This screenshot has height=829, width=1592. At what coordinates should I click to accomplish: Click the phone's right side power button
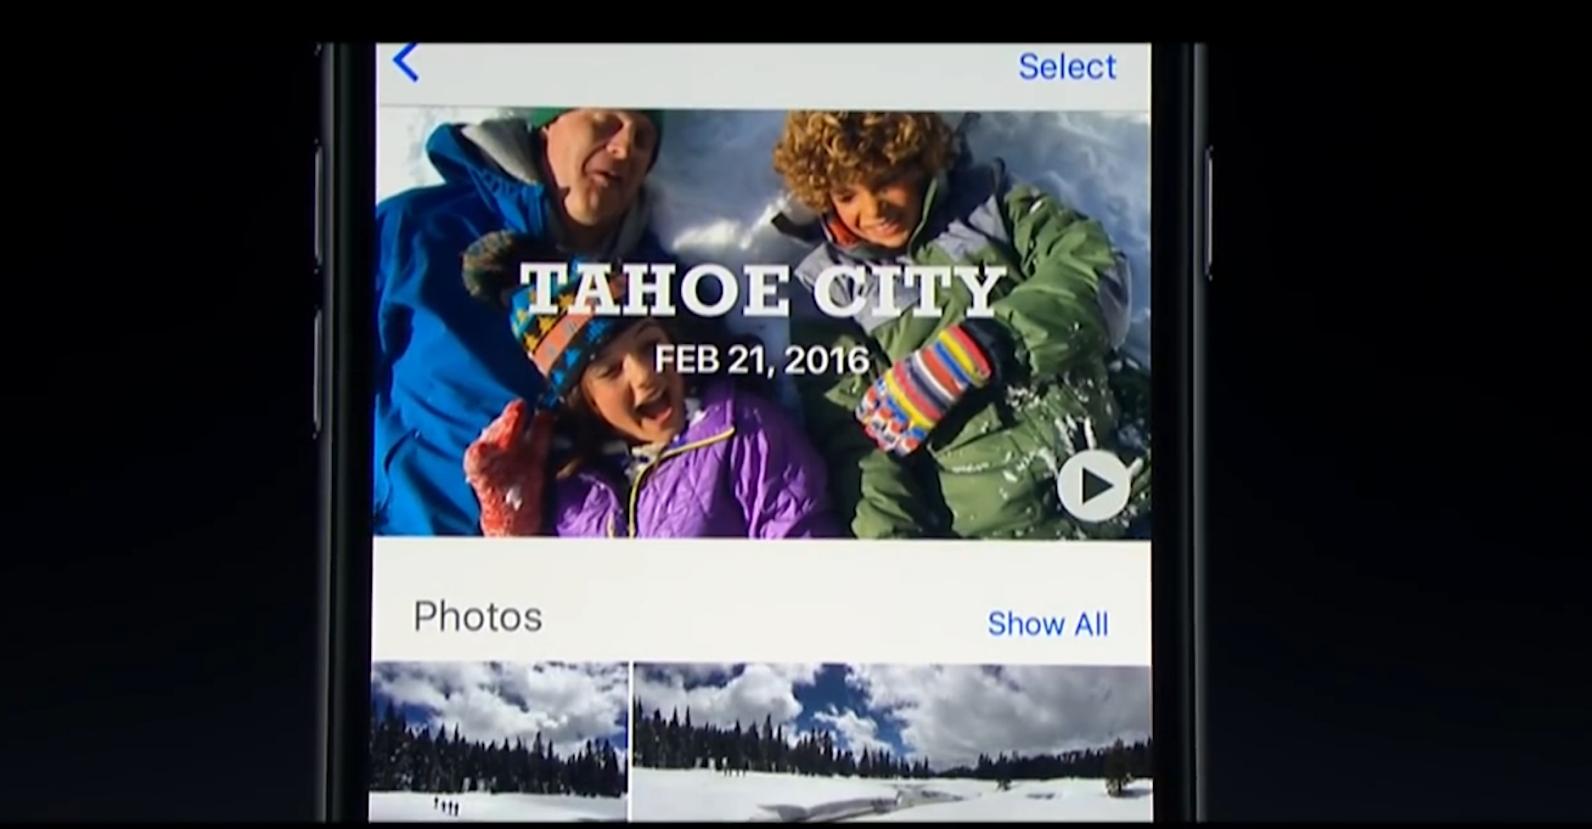[1208, 215]
